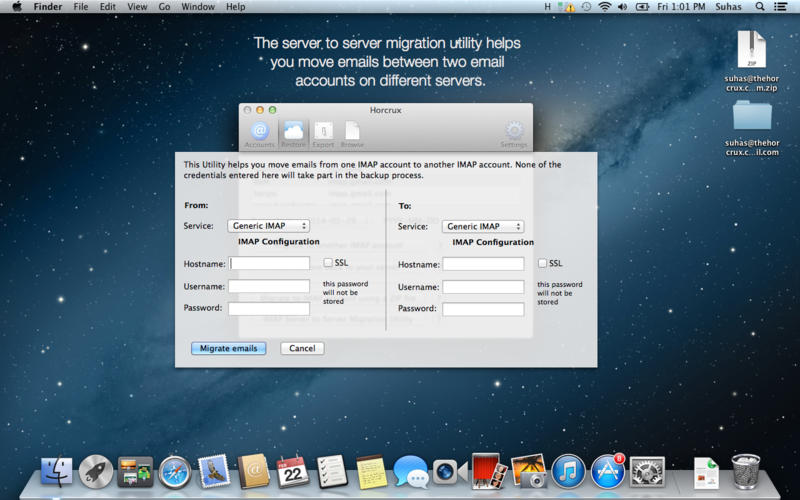Open System Preferences gears in Dock

[647, 471]
